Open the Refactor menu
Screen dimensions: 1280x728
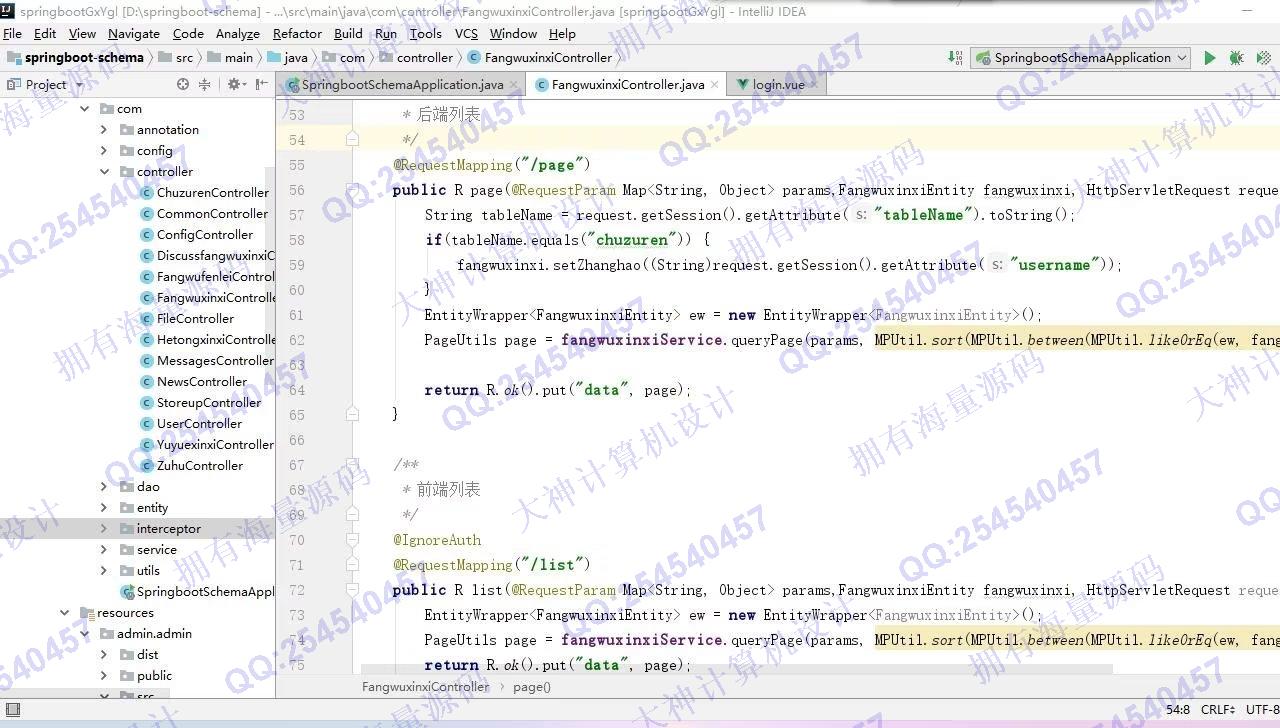coord(298,33)
